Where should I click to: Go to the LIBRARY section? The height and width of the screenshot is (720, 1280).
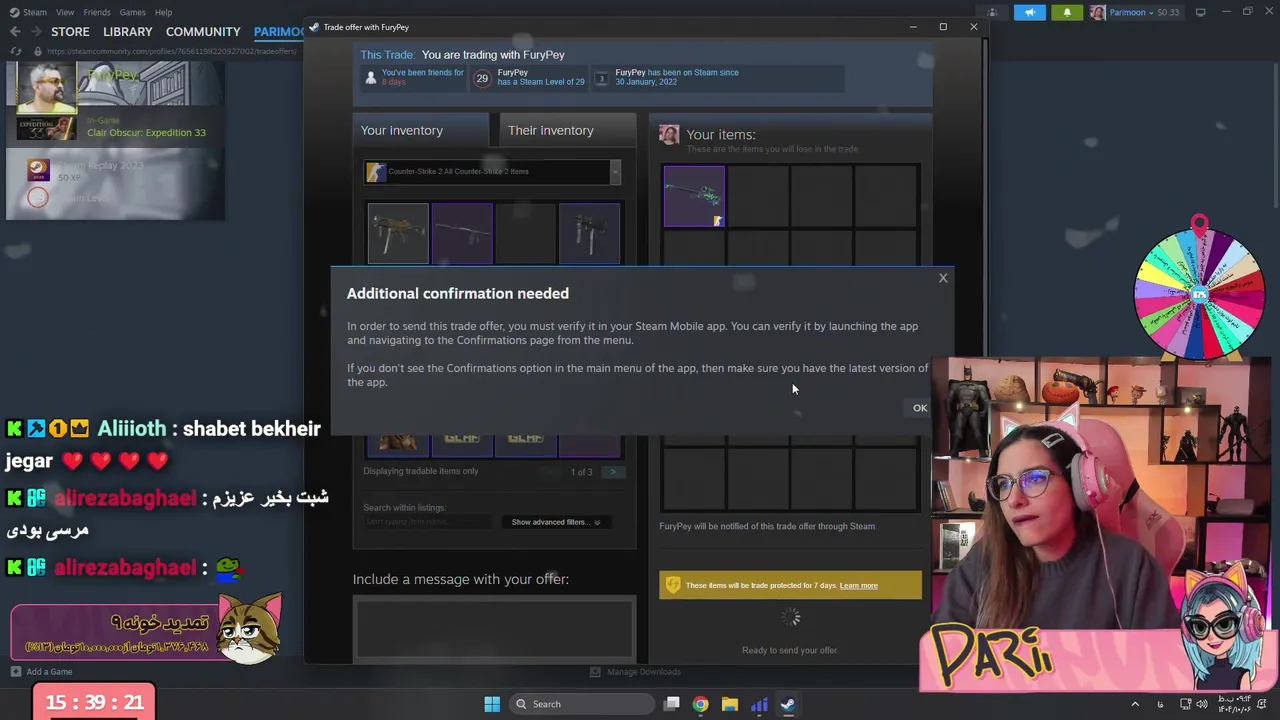[x=128, y=32]
